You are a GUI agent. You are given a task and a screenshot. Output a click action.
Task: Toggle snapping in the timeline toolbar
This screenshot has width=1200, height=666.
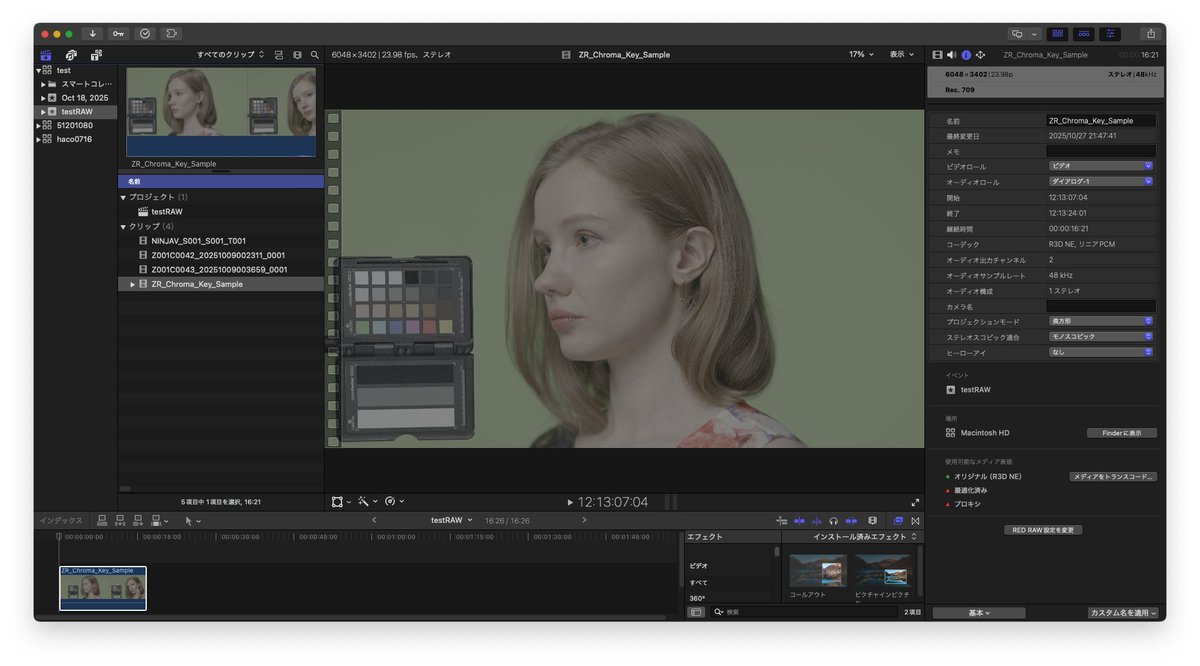pos(851,520)
